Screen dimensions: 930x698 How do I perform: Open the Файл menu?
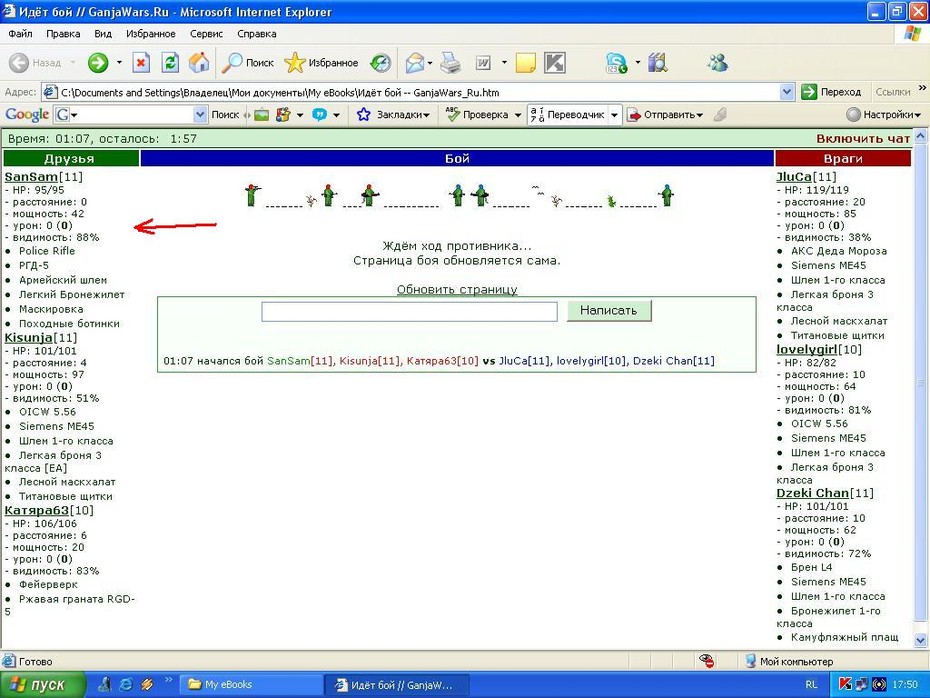[20, 34]
